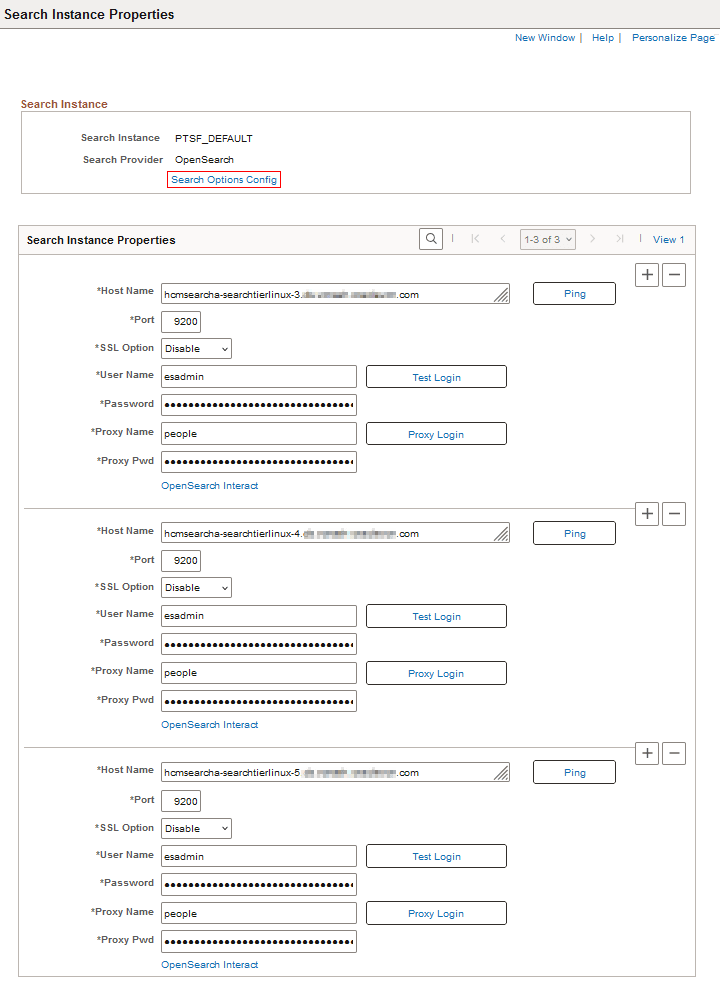Click the next row navigation arrow
The height and width of the screenshot is (990, 720).
(x=592, y=239)
